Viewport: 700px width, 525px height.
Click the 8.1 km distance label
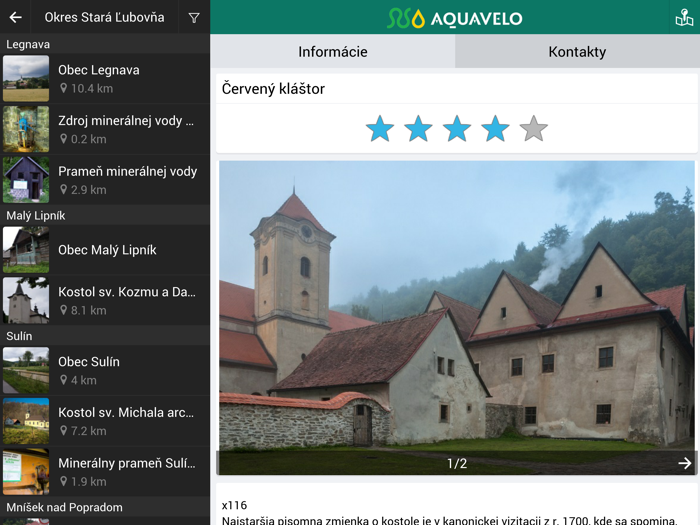(x=88, y=310)
